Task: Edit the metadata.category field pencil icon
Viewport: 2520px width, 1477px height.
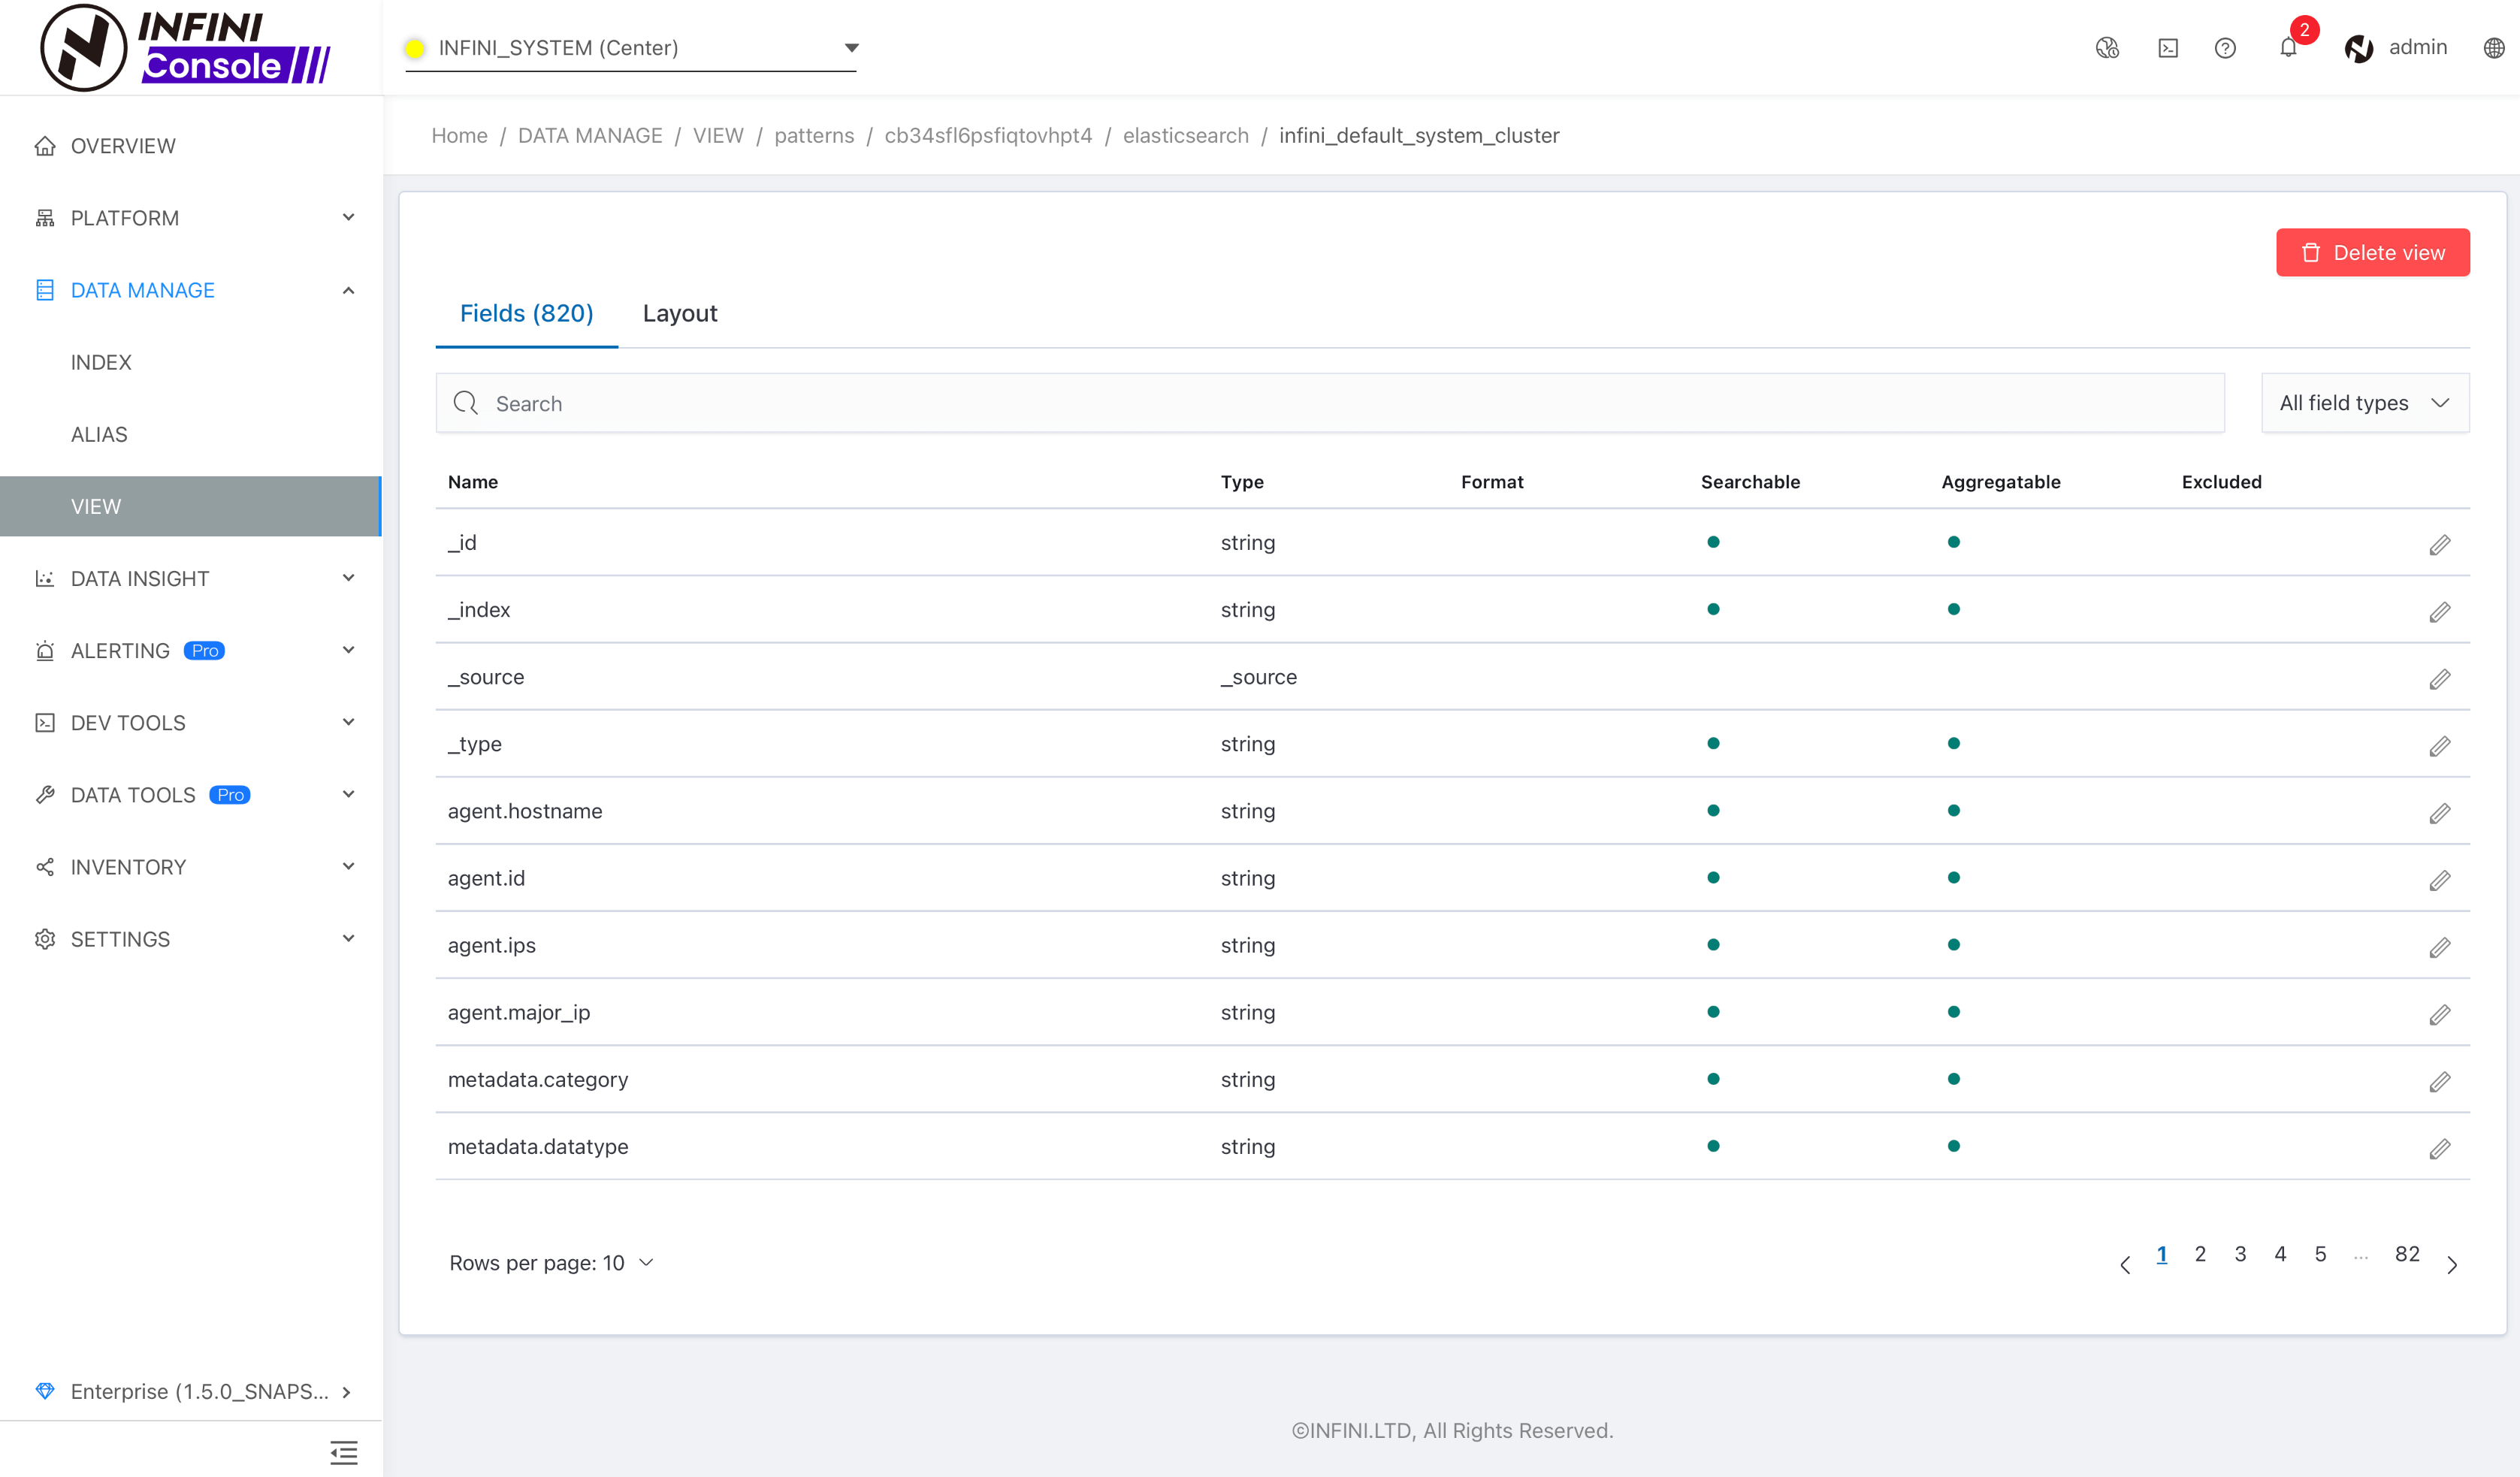Action: click(x=2440, y=1081)
